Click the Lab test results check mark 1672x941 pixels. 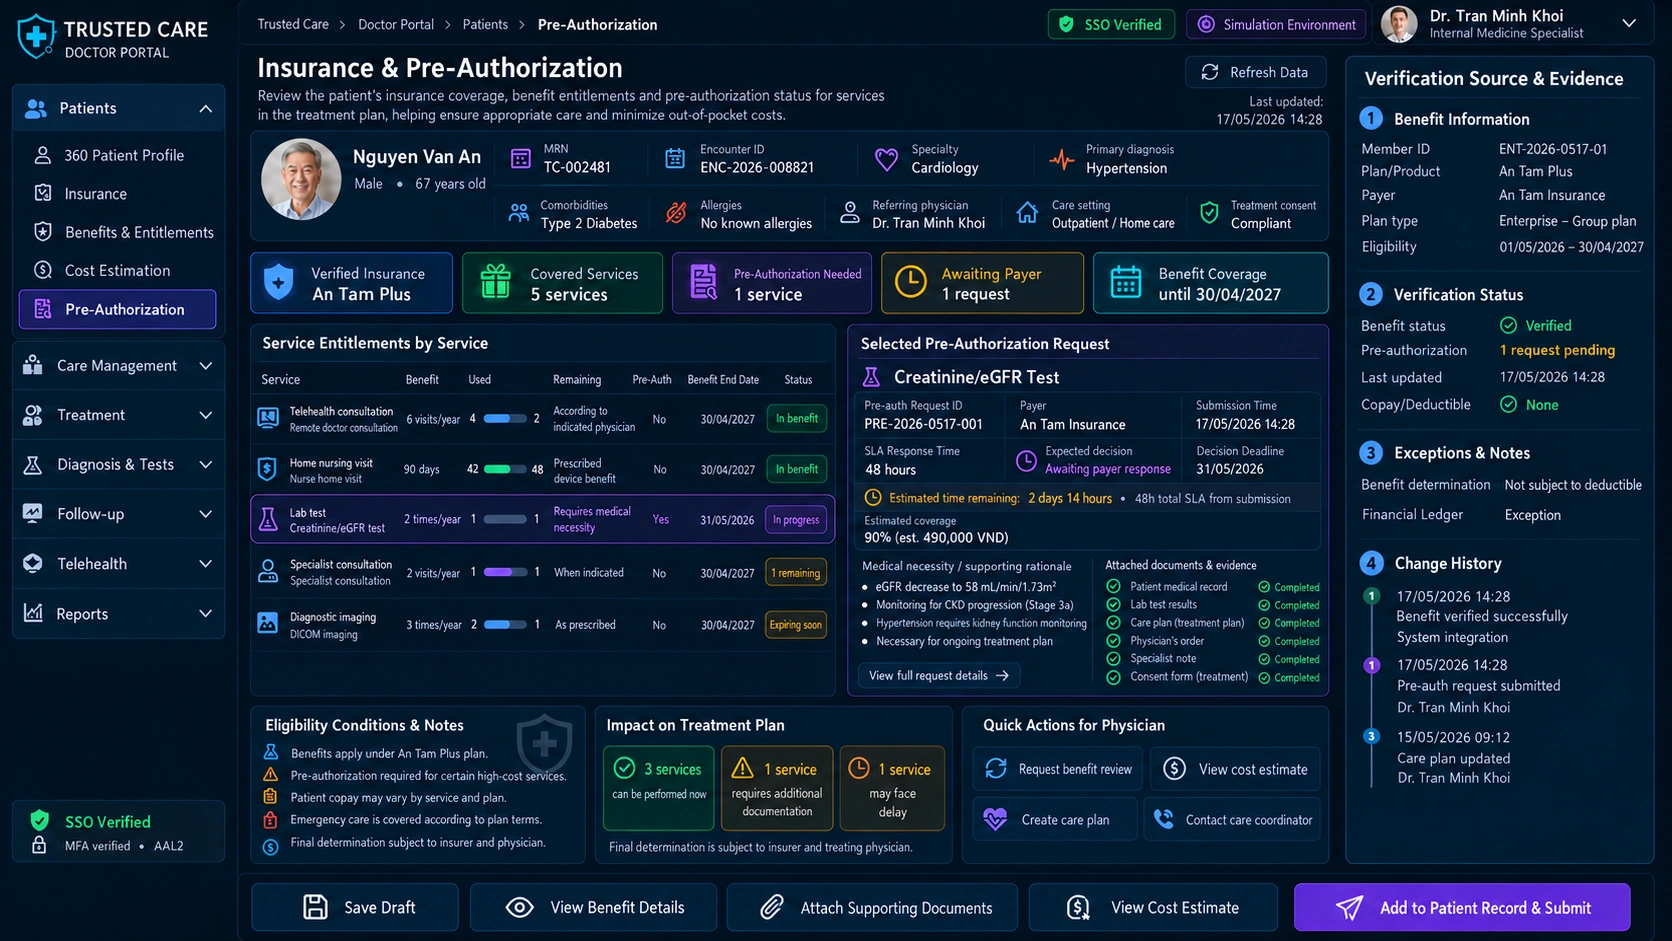point(1113,605)
